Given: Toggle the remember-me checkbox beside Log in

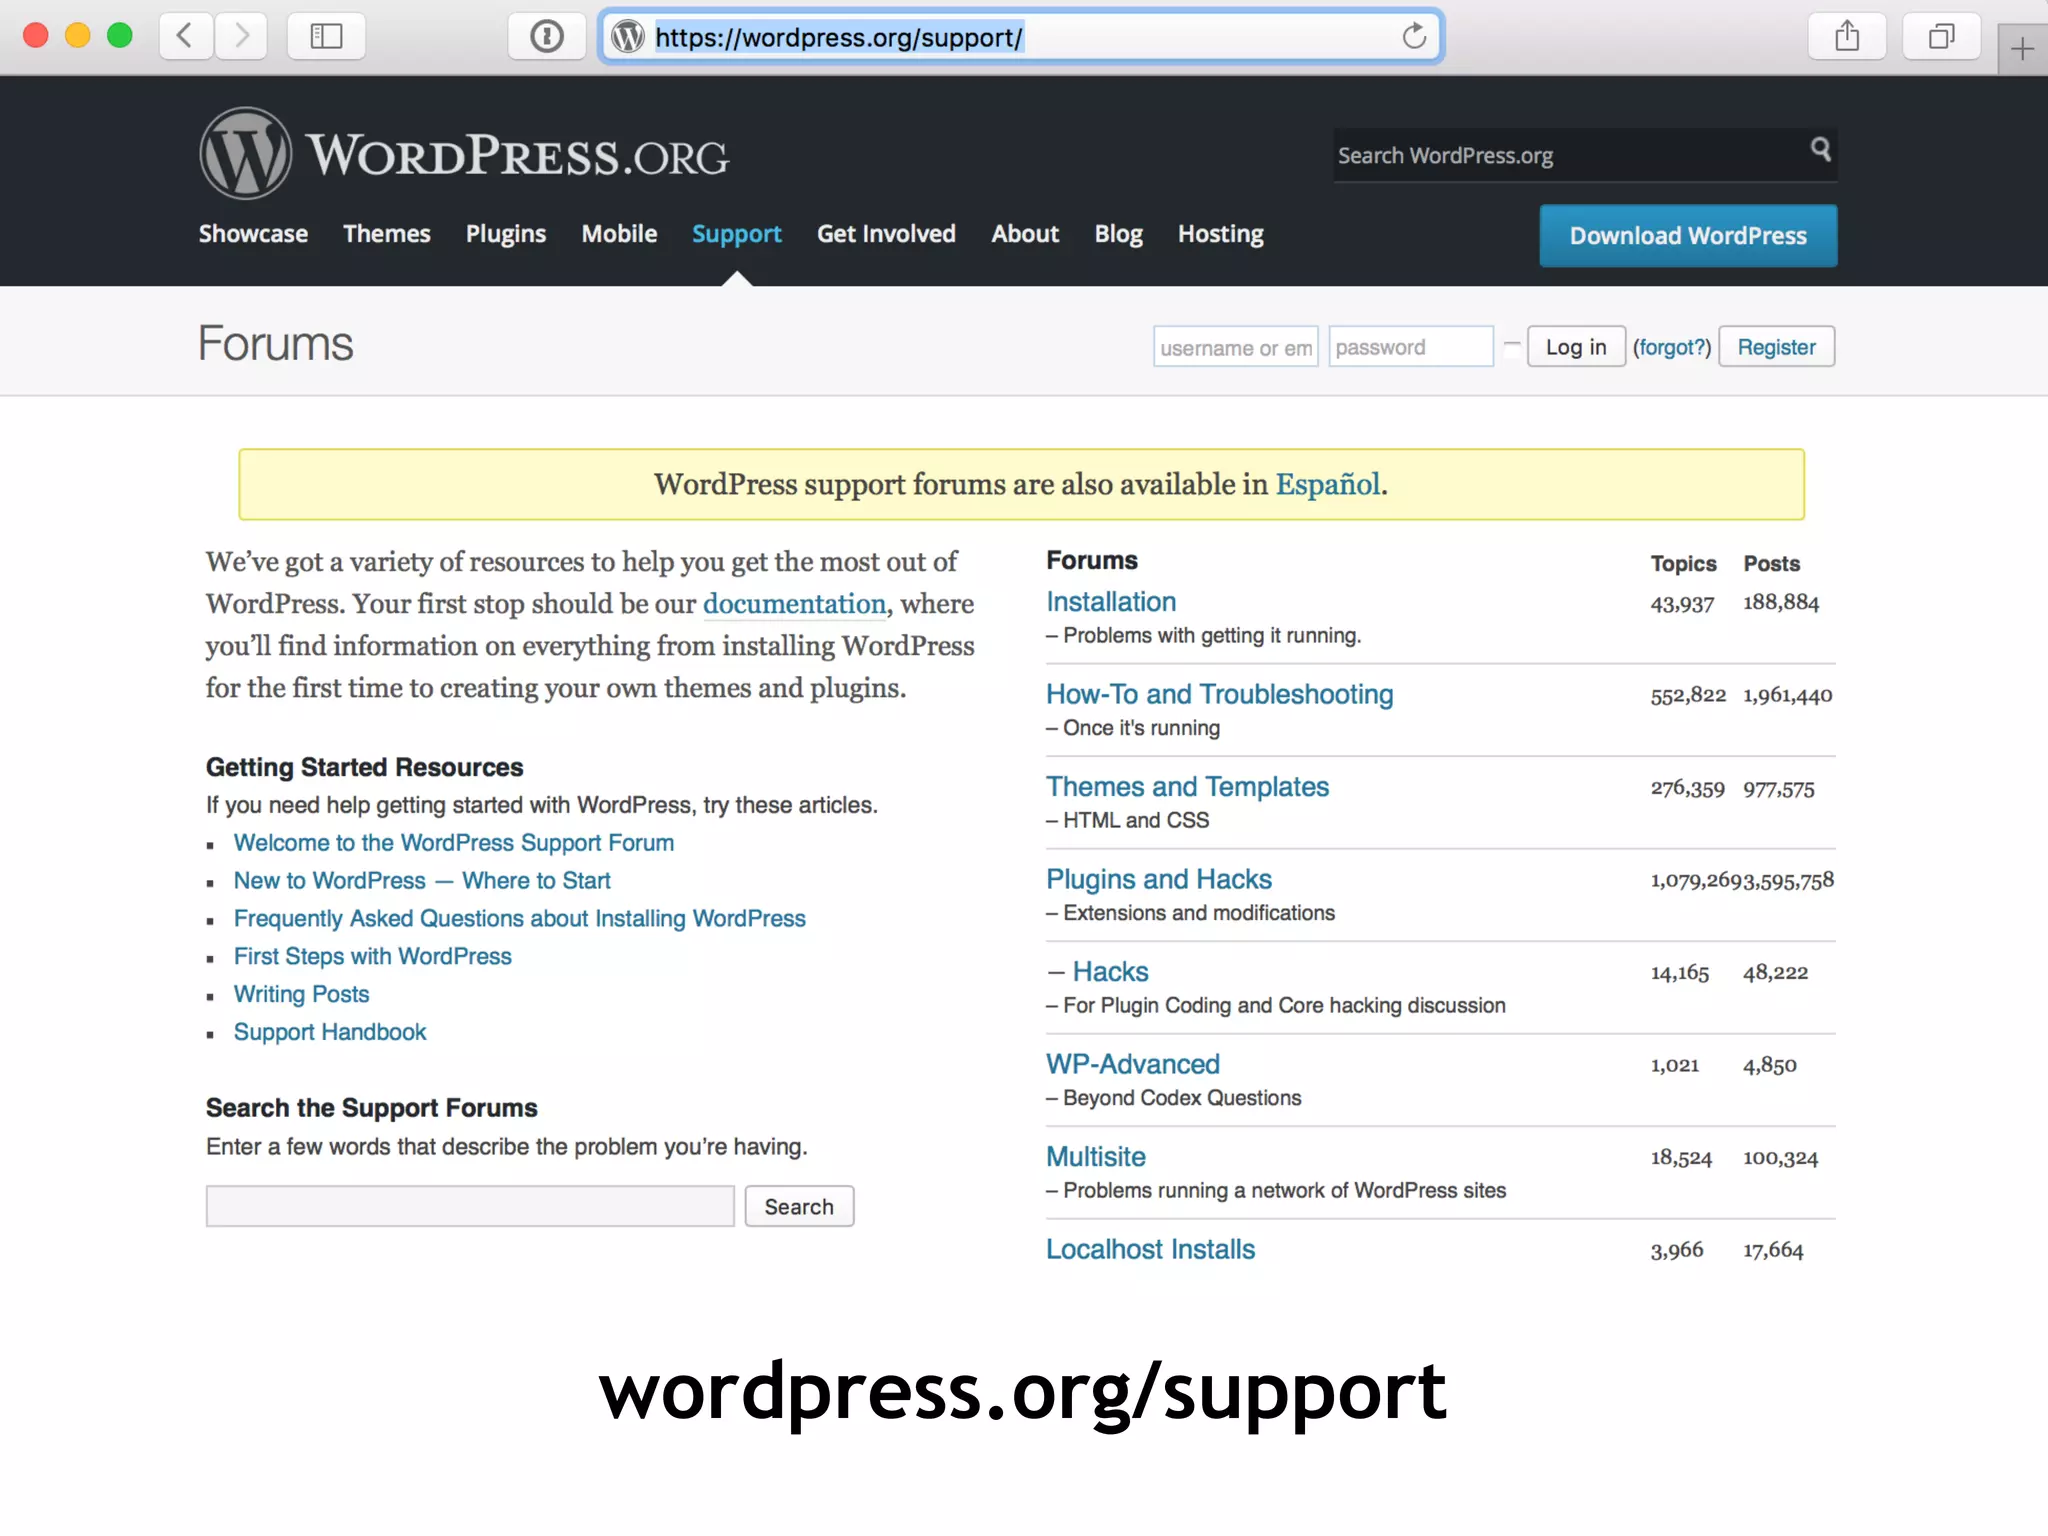Looking at the screenshot, I should click(1512, 347).
